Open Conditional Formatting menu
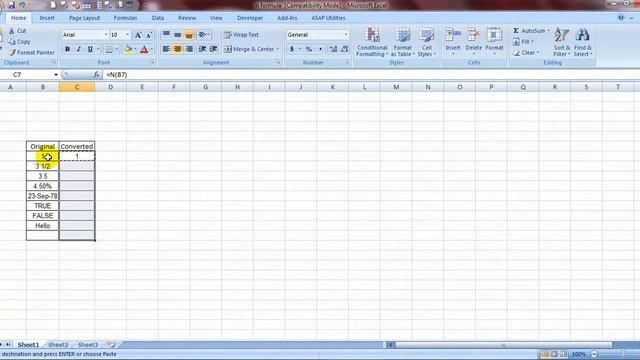Viewport: 640px width, 360px height. point(372,42)
